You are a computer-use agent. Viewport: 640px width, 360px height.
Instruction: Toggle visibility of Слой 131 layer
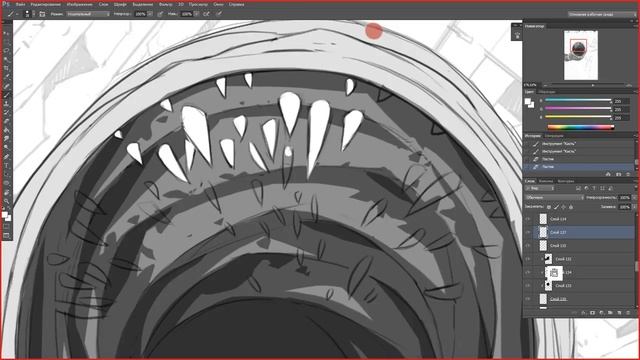coord(528,259)
